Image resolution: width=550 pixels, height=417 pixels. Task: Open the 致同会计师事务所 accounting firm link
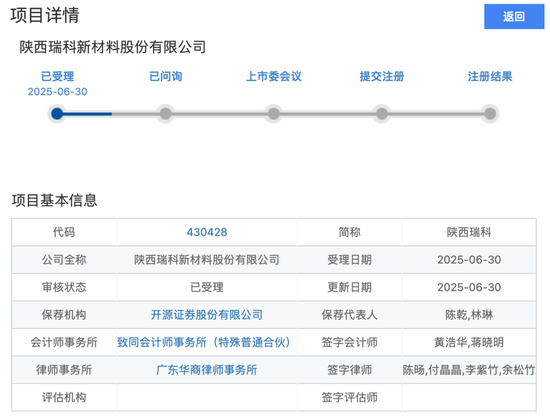204,342
